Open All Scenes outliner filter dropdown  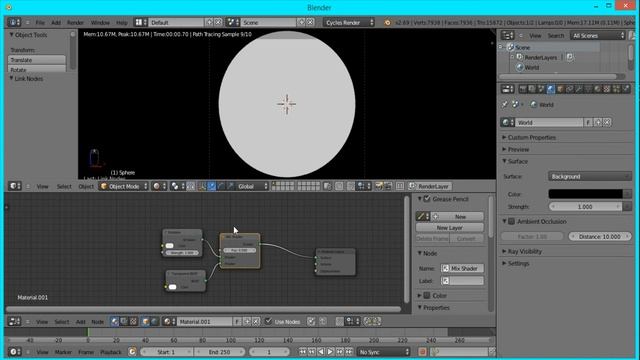[598, 36]
